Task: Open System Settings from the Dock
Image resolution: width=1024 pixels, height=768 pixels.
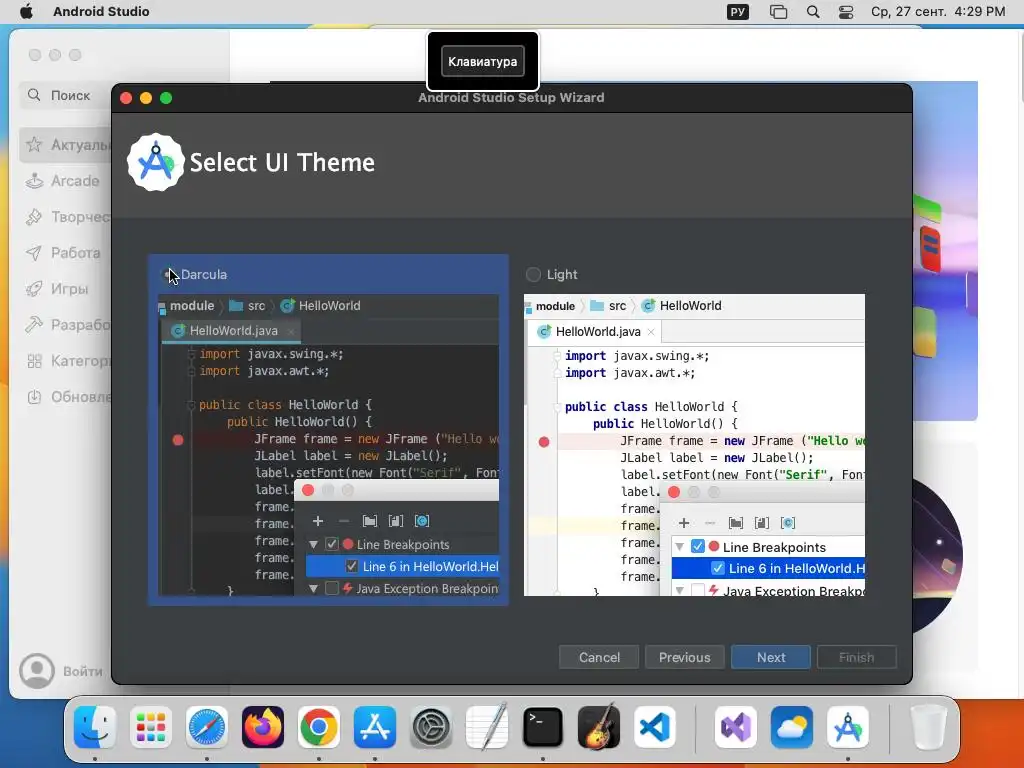Action: pos(431,727)
